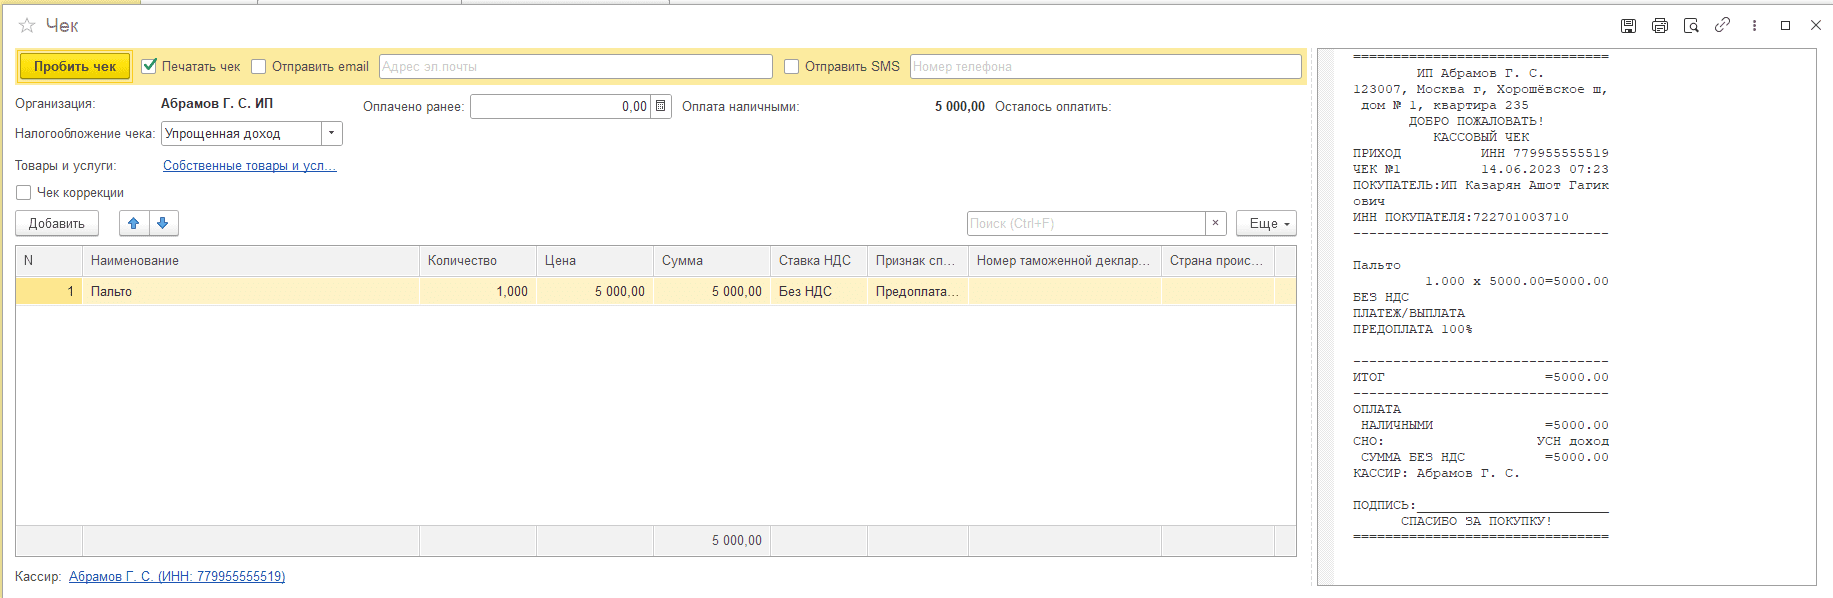The image size is (1833, 598).
Task: Enable Отправить email checkbox
Action: (259, 66)
